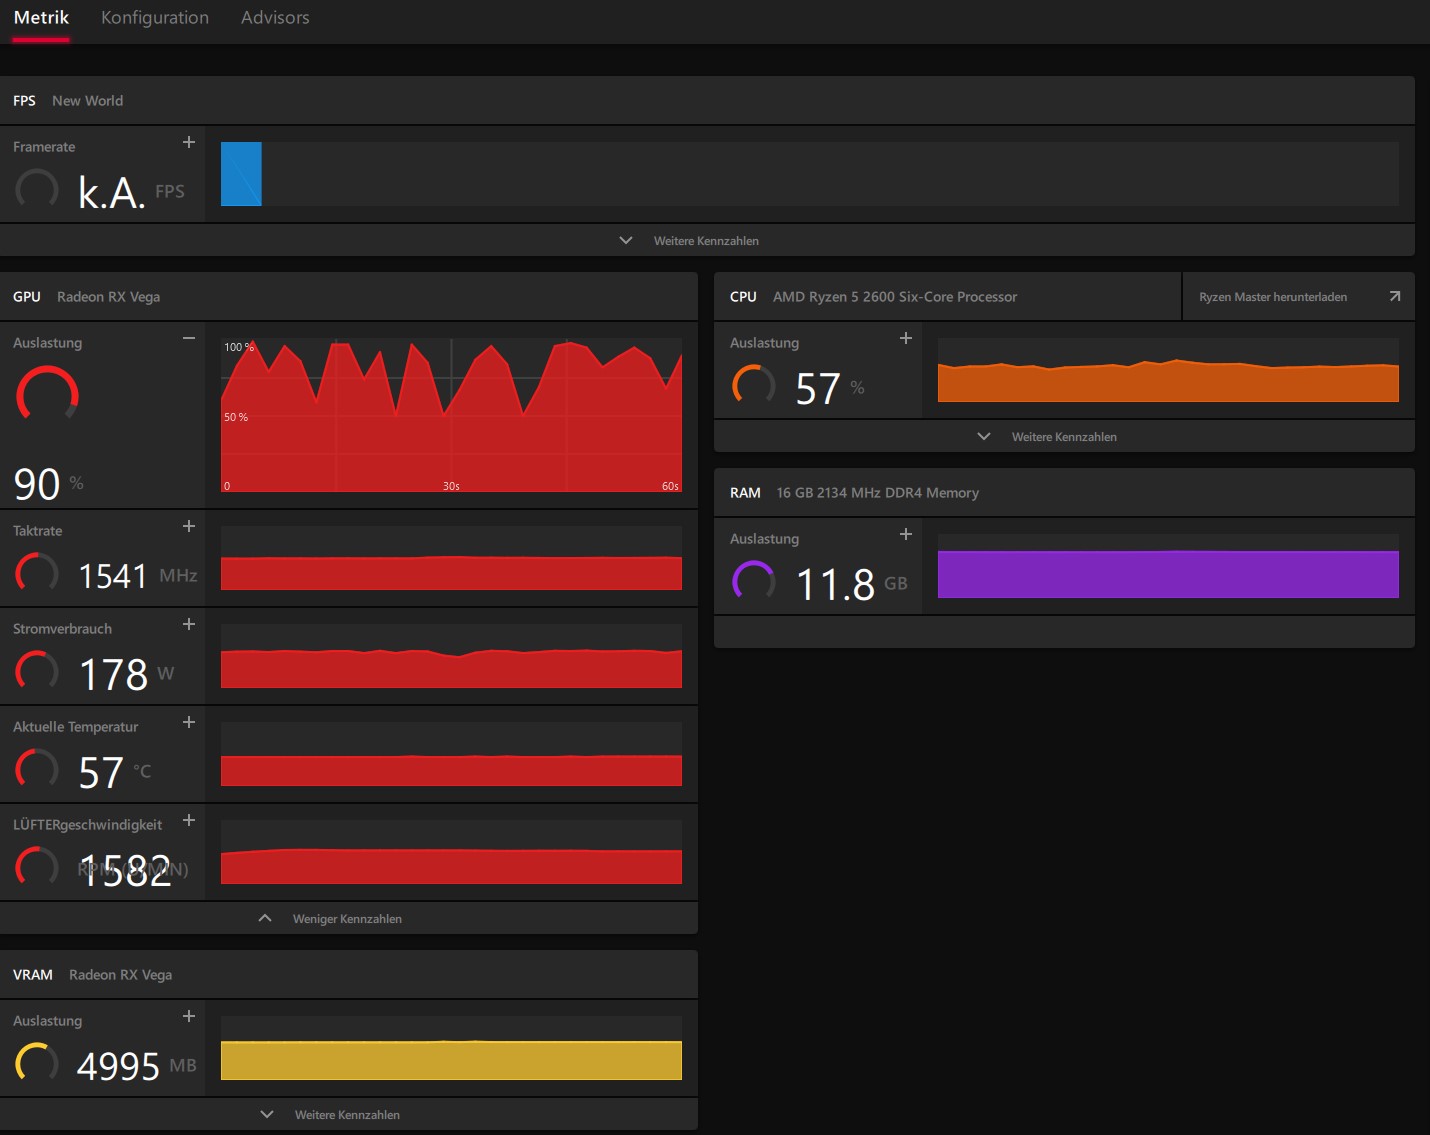Click the 16 GB 2134 MHz DDR4 label

point(878,493)
